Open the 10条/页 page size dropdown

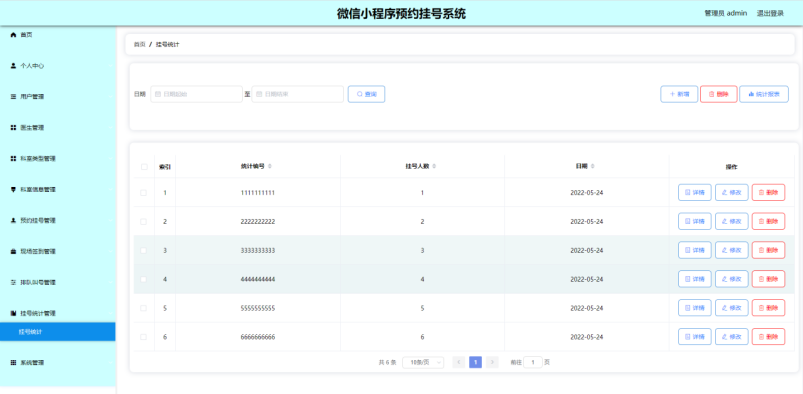423,362
